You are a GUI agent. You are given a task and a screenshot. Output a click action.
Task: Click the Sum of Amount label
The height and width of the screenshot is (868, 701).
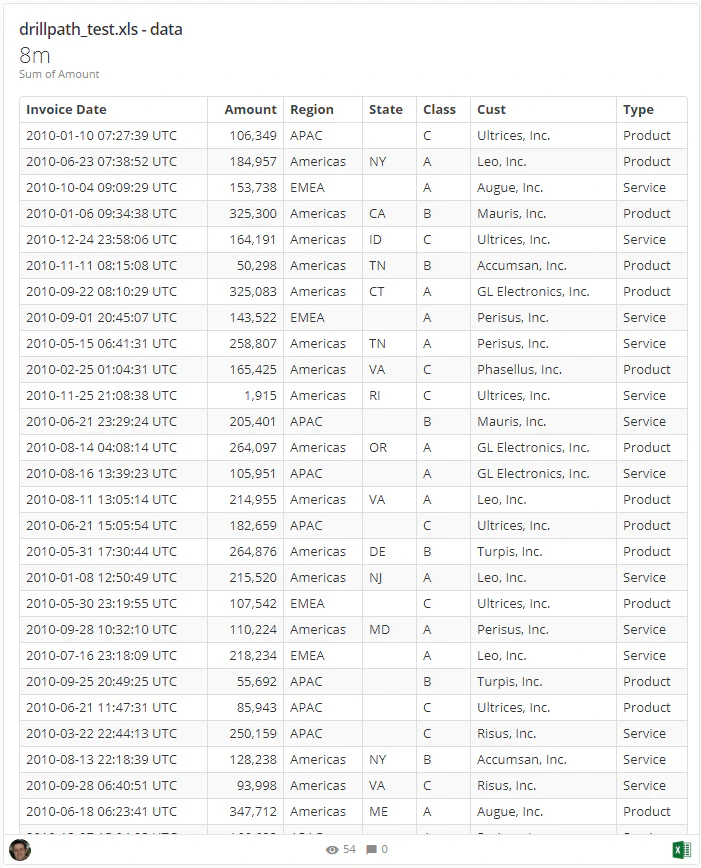pos(59,74)
